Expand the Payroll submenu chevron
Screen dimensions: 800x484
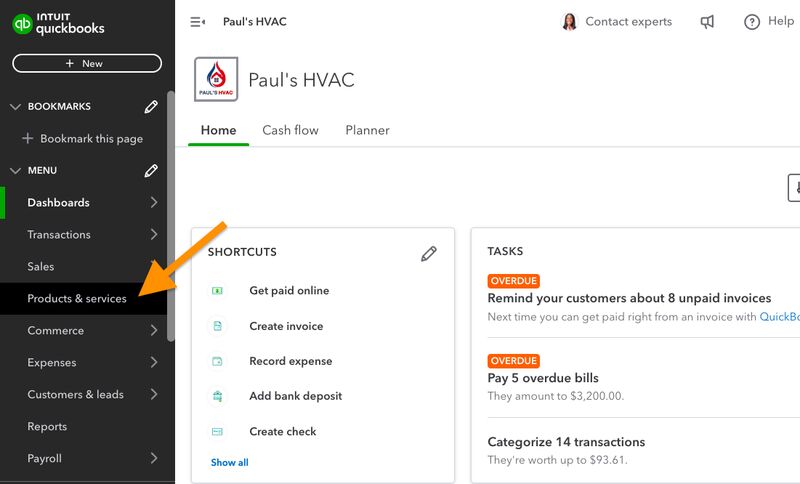click(x=154, y=458)
